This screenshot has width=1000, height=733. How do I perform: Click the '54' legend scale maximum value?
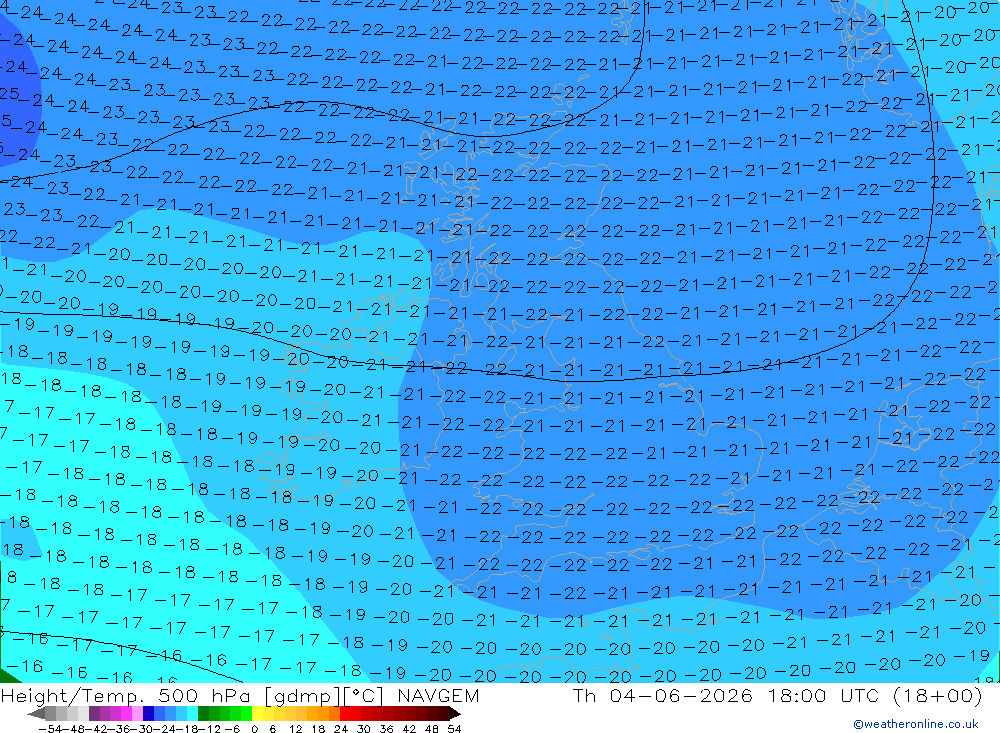tap(454, 729)
